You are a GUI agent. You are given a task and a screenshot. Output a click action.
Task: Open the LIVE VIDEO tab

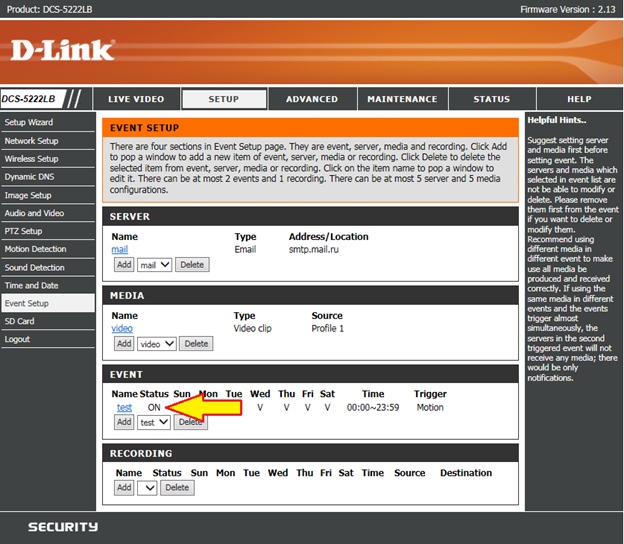tap(136, 99)
